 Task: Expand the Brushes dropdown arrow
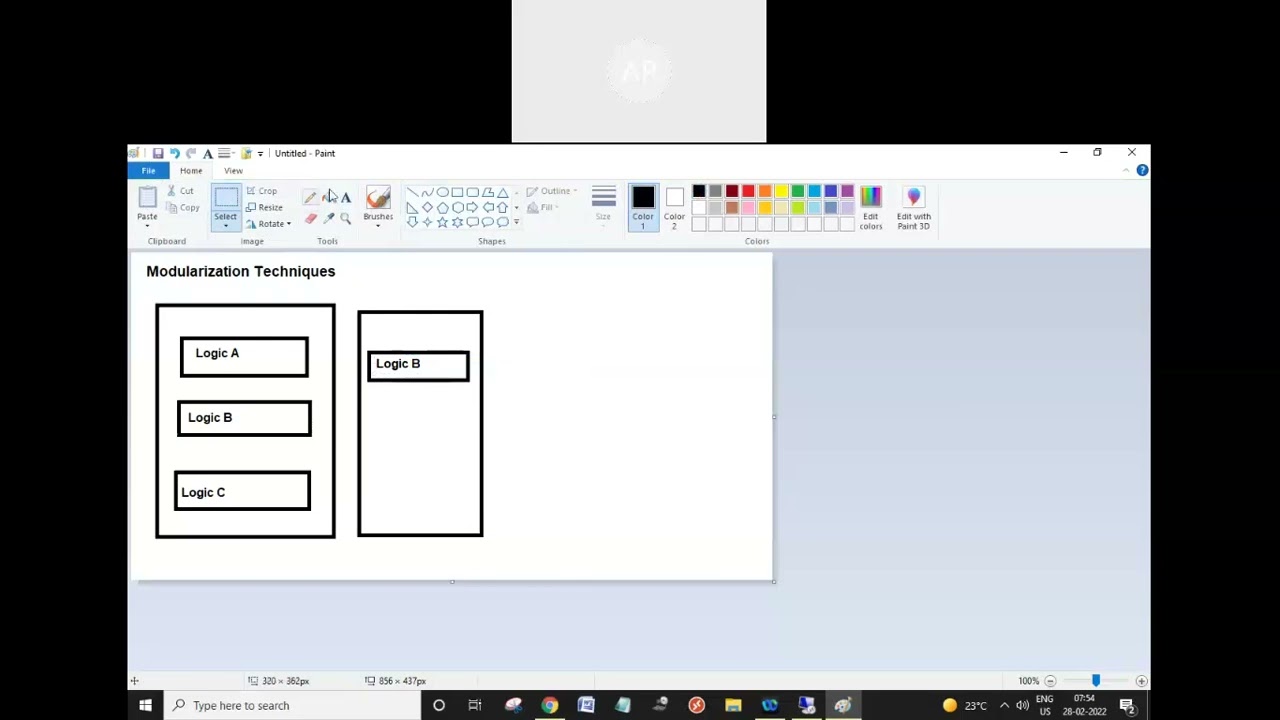coord(378,225)
